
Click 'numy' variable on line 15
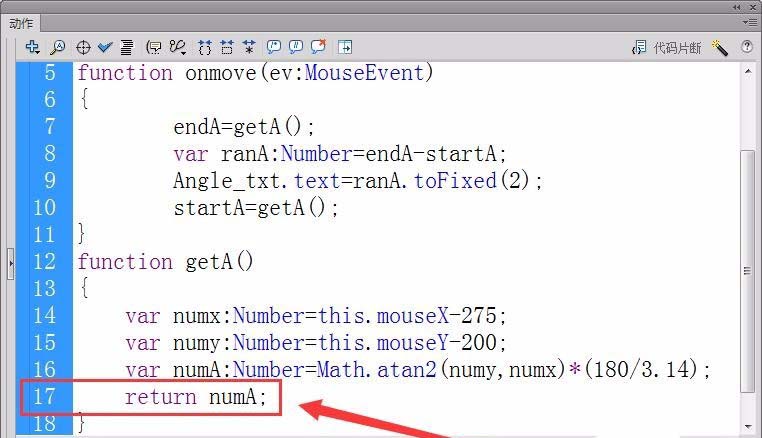pos(197,343)
